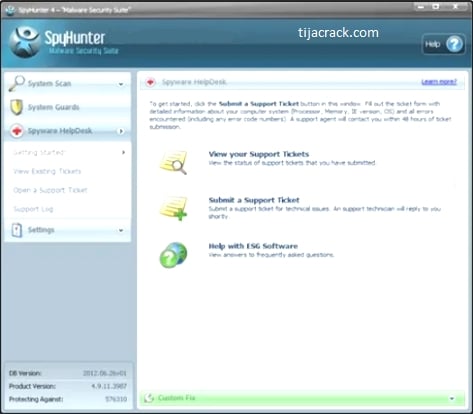Select Support Log item
Screen dimensions: 473x414
(33, 209)
